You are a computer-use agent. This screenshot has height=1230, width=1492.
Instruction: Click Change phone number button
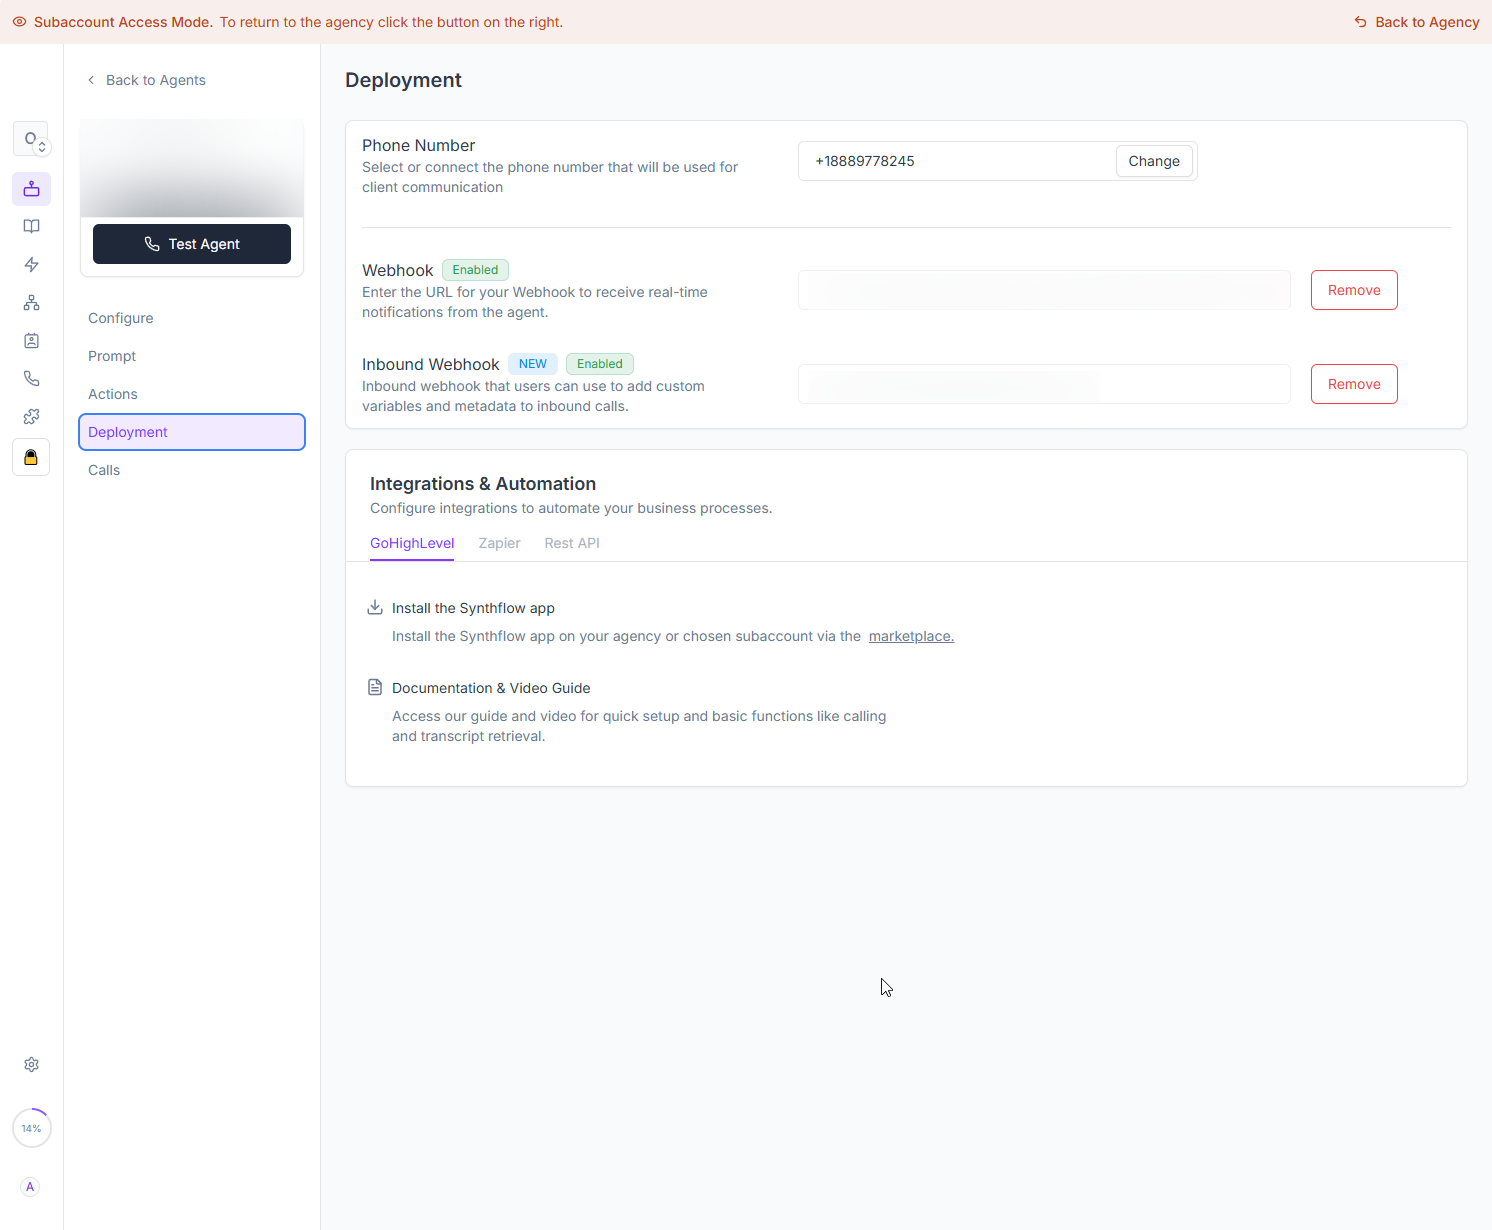[1154, 161]
